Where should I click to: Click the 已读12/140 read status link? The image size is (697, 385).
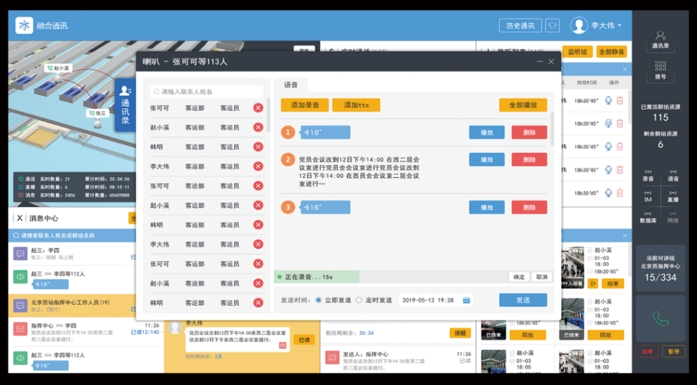(x=145, y=332)
